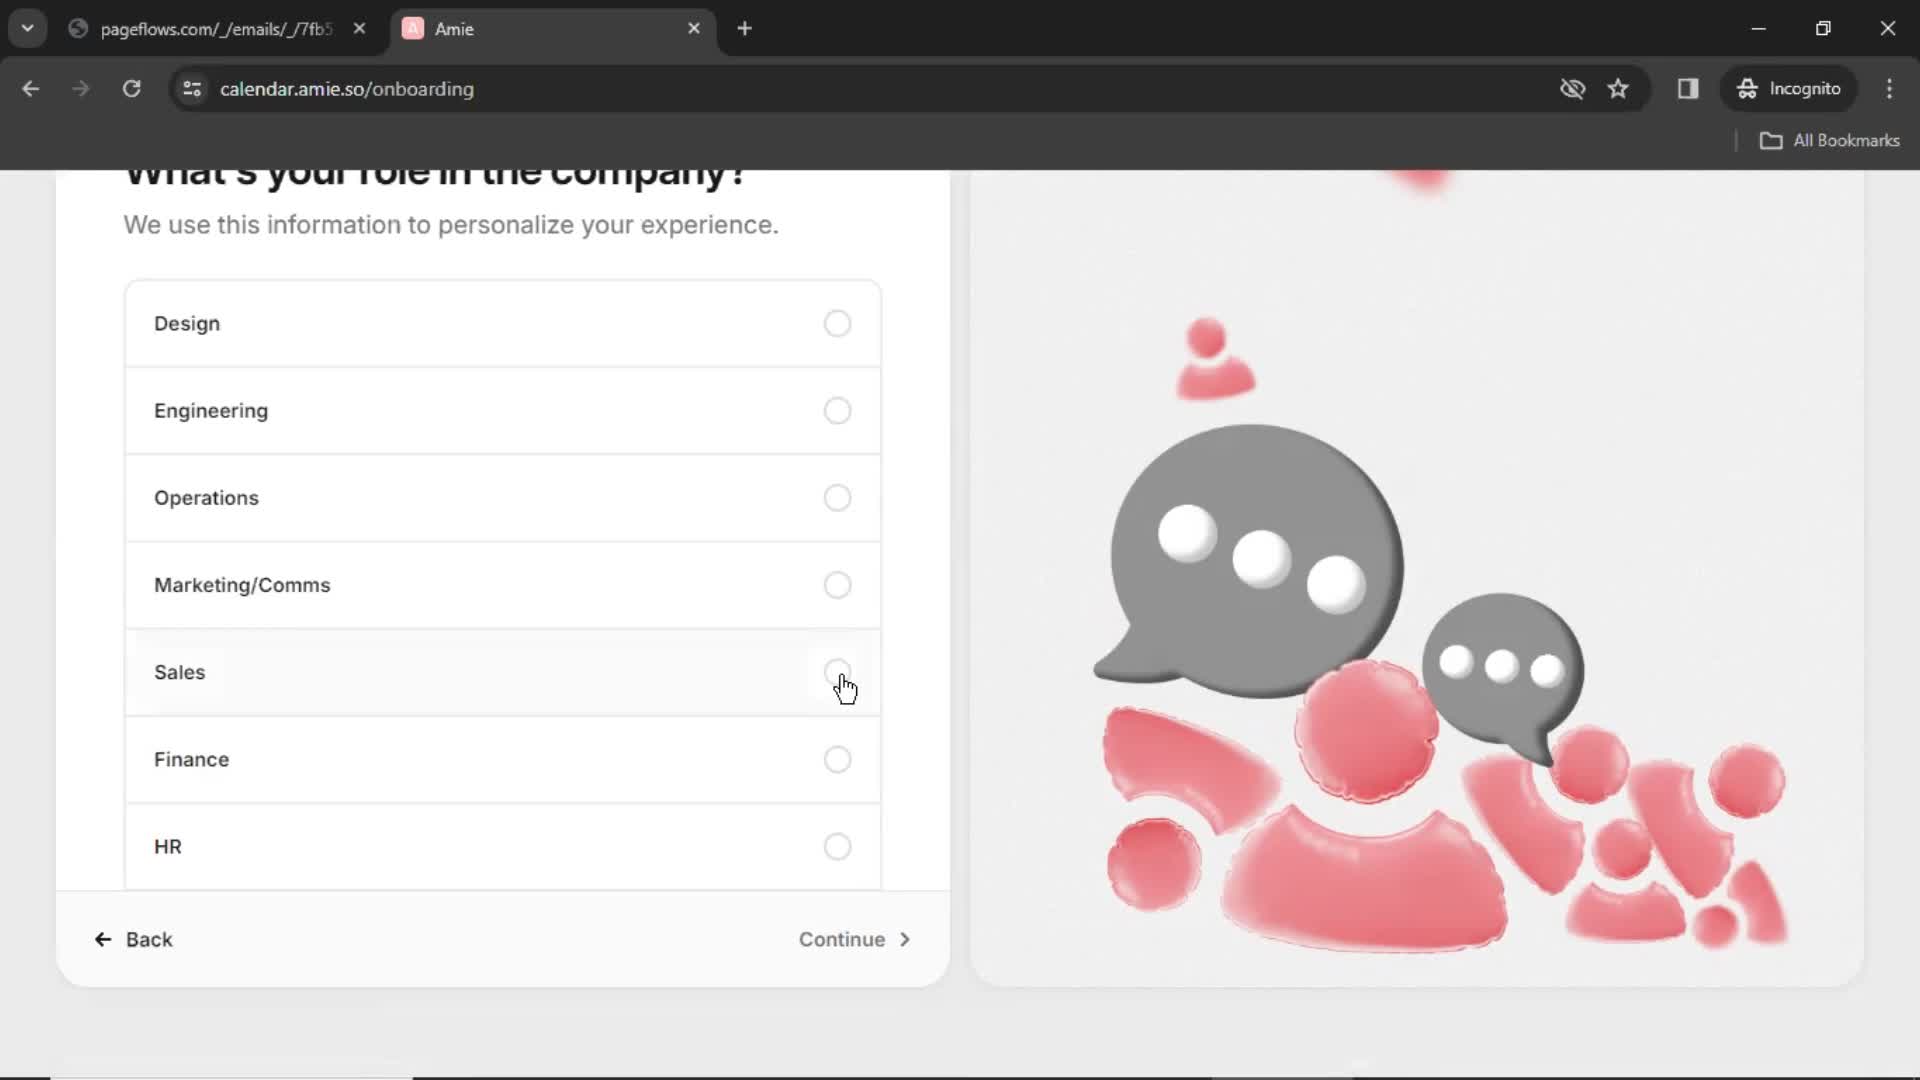
Task: Select the Design role option
Action: (x=836, y=322)
